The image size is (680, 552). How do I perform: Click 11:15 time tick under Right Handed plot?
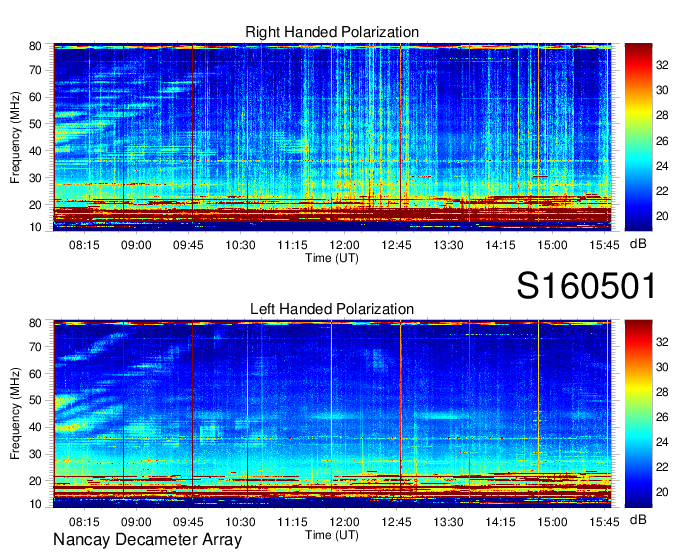(292, 245)
